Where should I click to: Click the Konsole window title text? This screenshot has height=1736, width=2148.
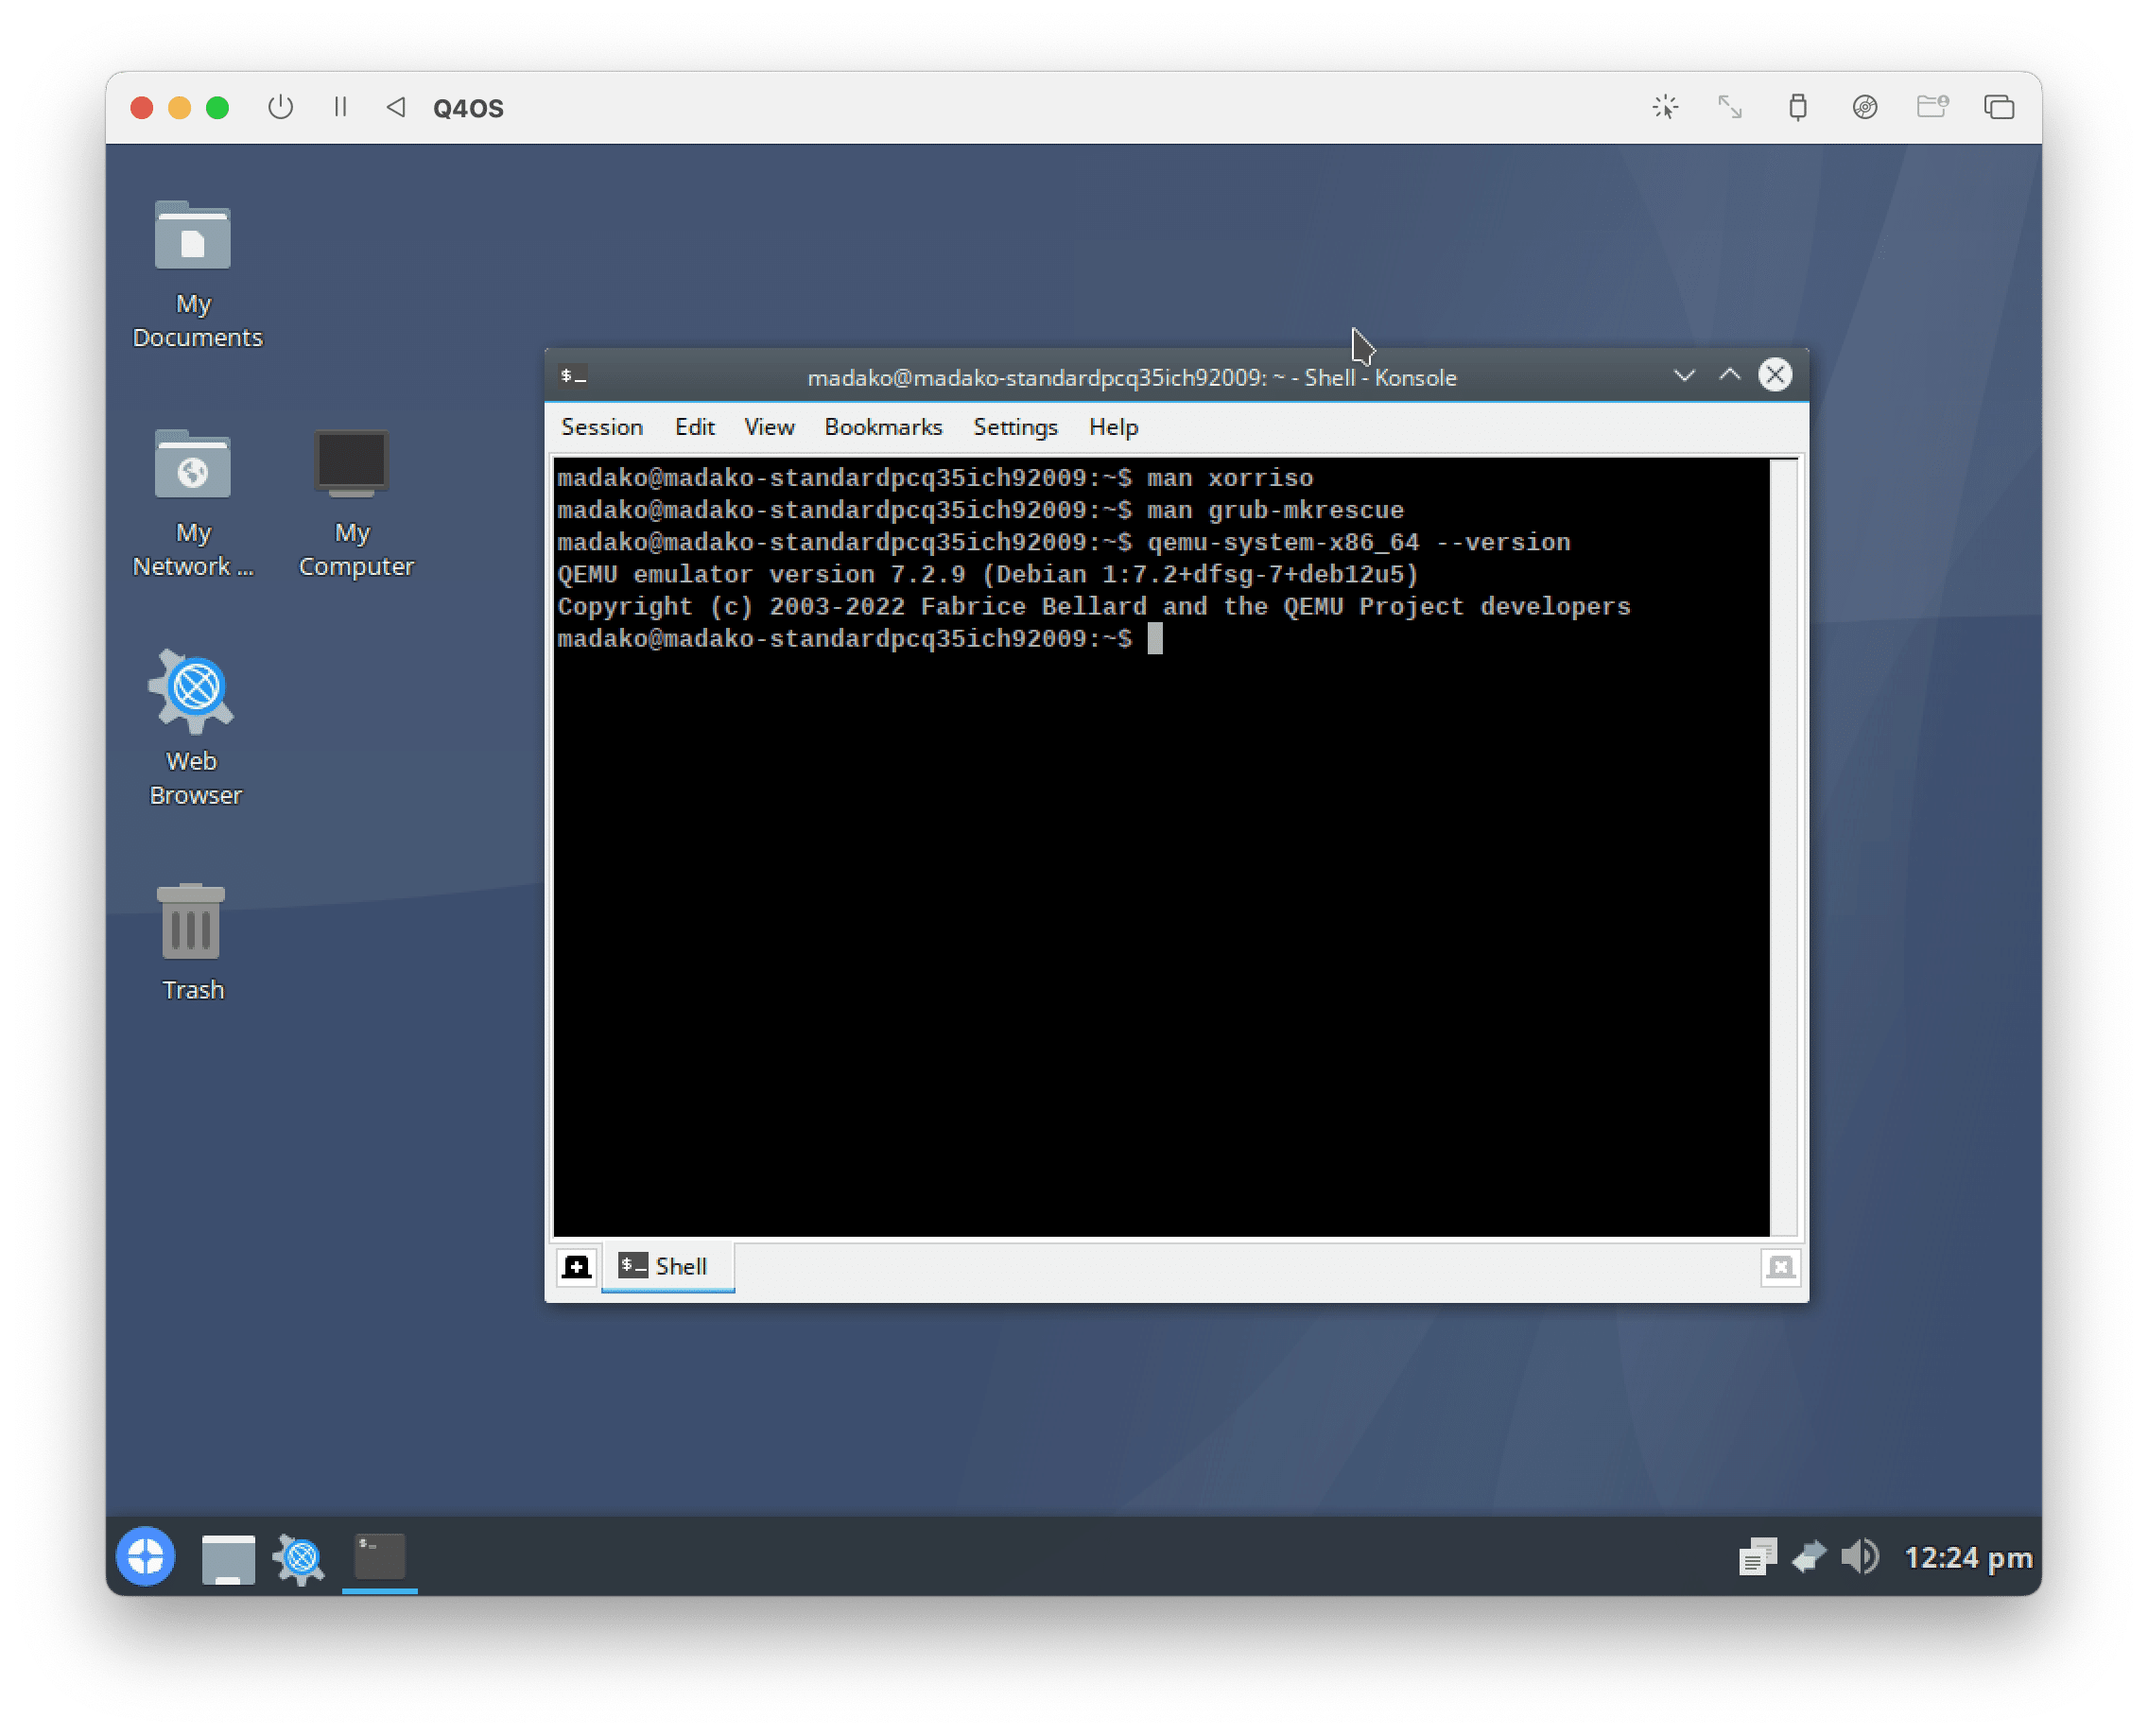point(1131,377)
